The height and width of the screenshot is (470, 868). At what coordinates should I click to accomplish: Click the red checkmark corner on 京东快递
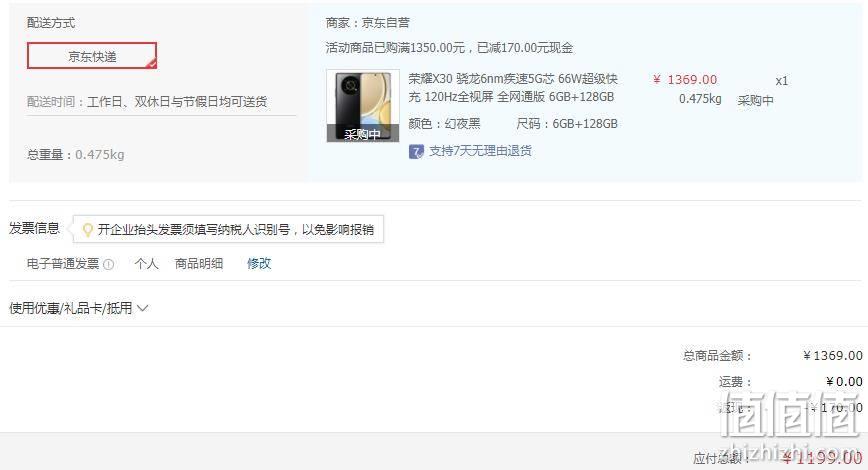coord(151,63)
